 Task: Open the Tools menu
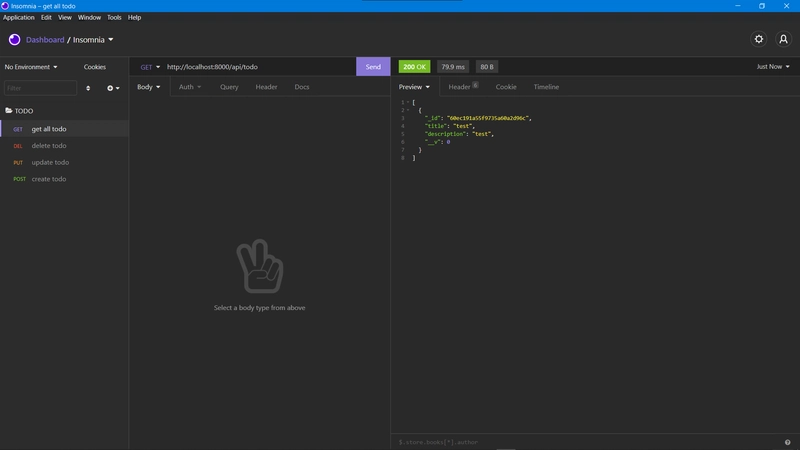click(114, 17)
